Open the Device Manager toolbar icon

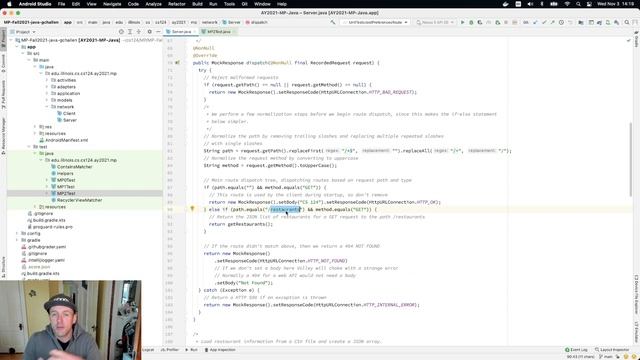pyautogui.click(x=608, y=22)
